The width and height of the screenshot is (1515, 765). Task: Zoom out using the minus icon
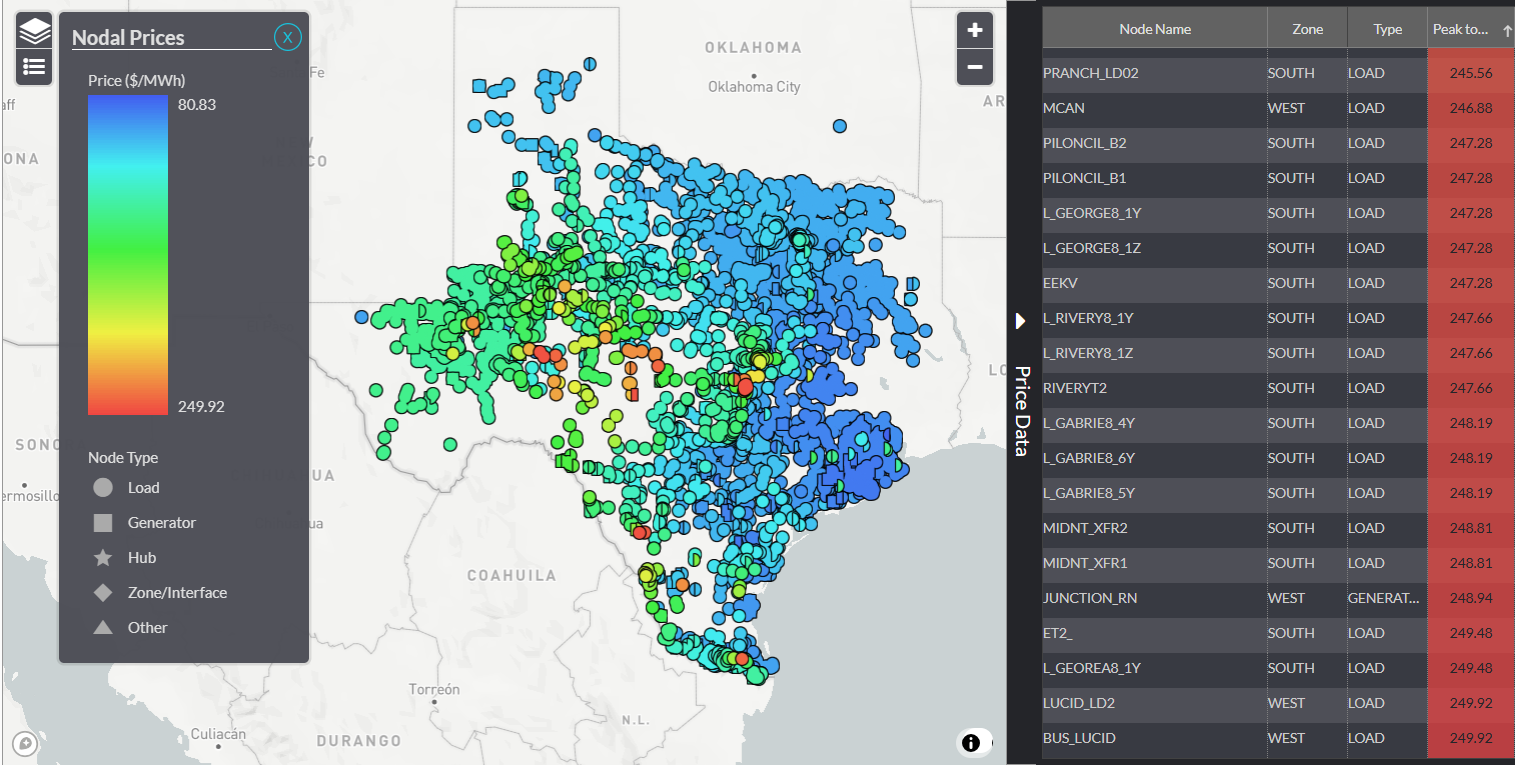pyautogui.click(x=974, y=66)
